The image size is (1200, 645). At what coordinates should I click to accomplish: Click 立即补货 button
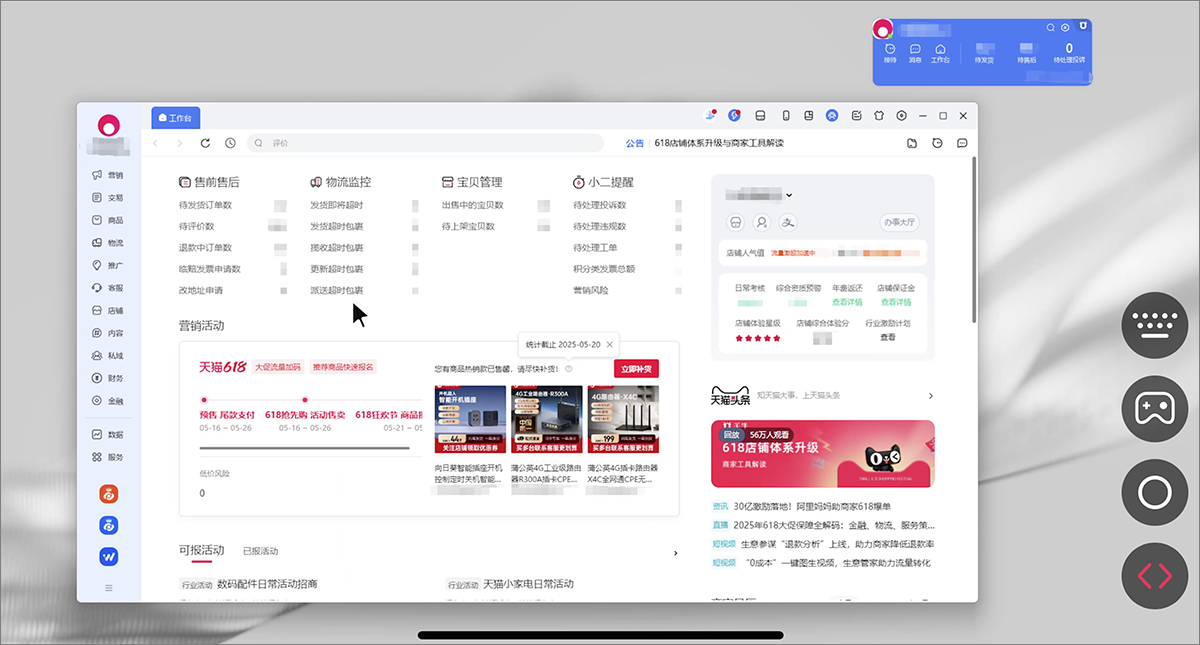[636, 369]
